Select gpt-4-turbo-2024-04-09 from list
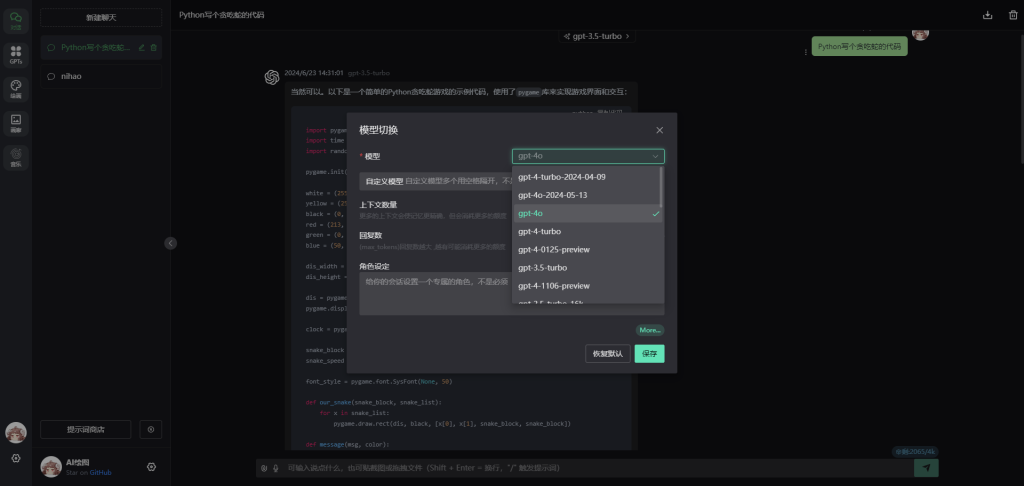1024x486 pixels. 588,177
